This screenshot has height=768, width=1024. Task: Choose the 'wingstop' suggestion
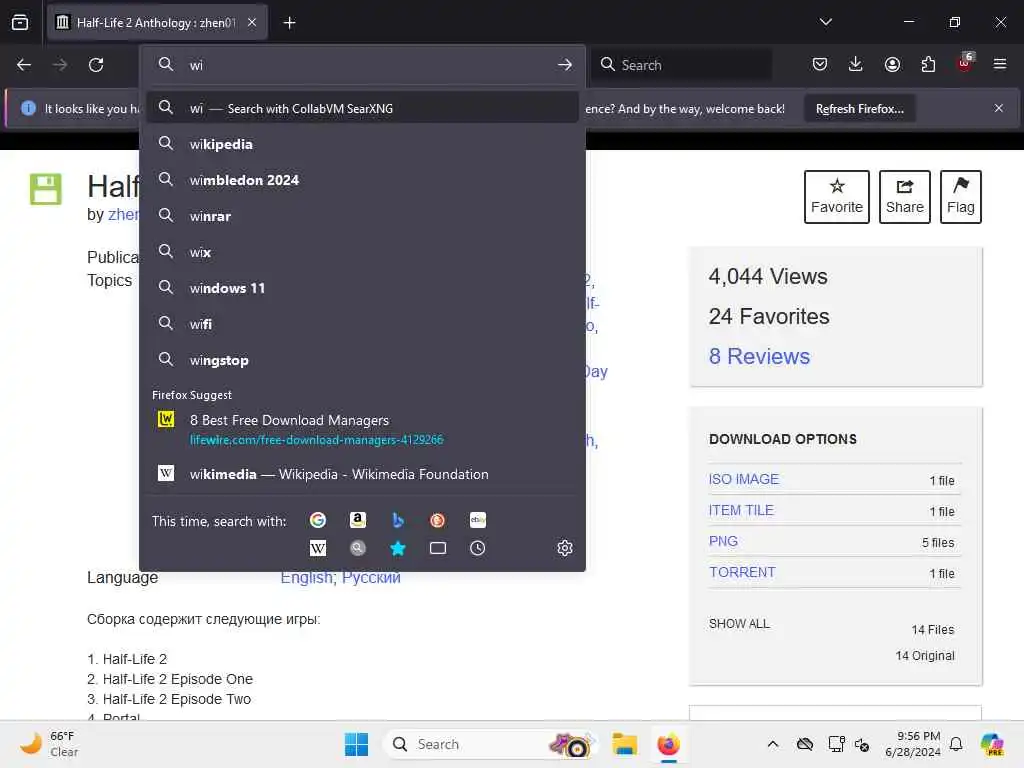(362, 360)
